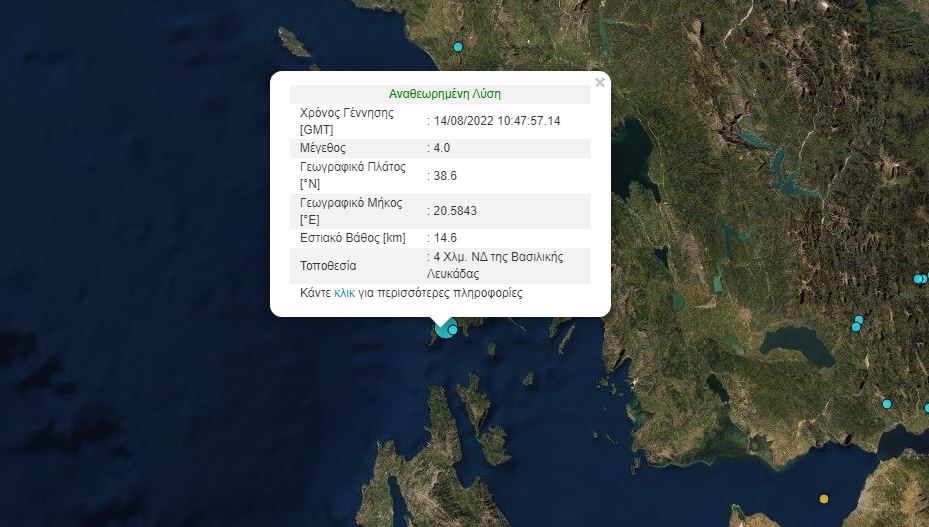Viewport: 929px width, 527px height.
Task: Click the location text 'ΝΔ της Βασιλικής Λευκάδας'
Action: 497,265
